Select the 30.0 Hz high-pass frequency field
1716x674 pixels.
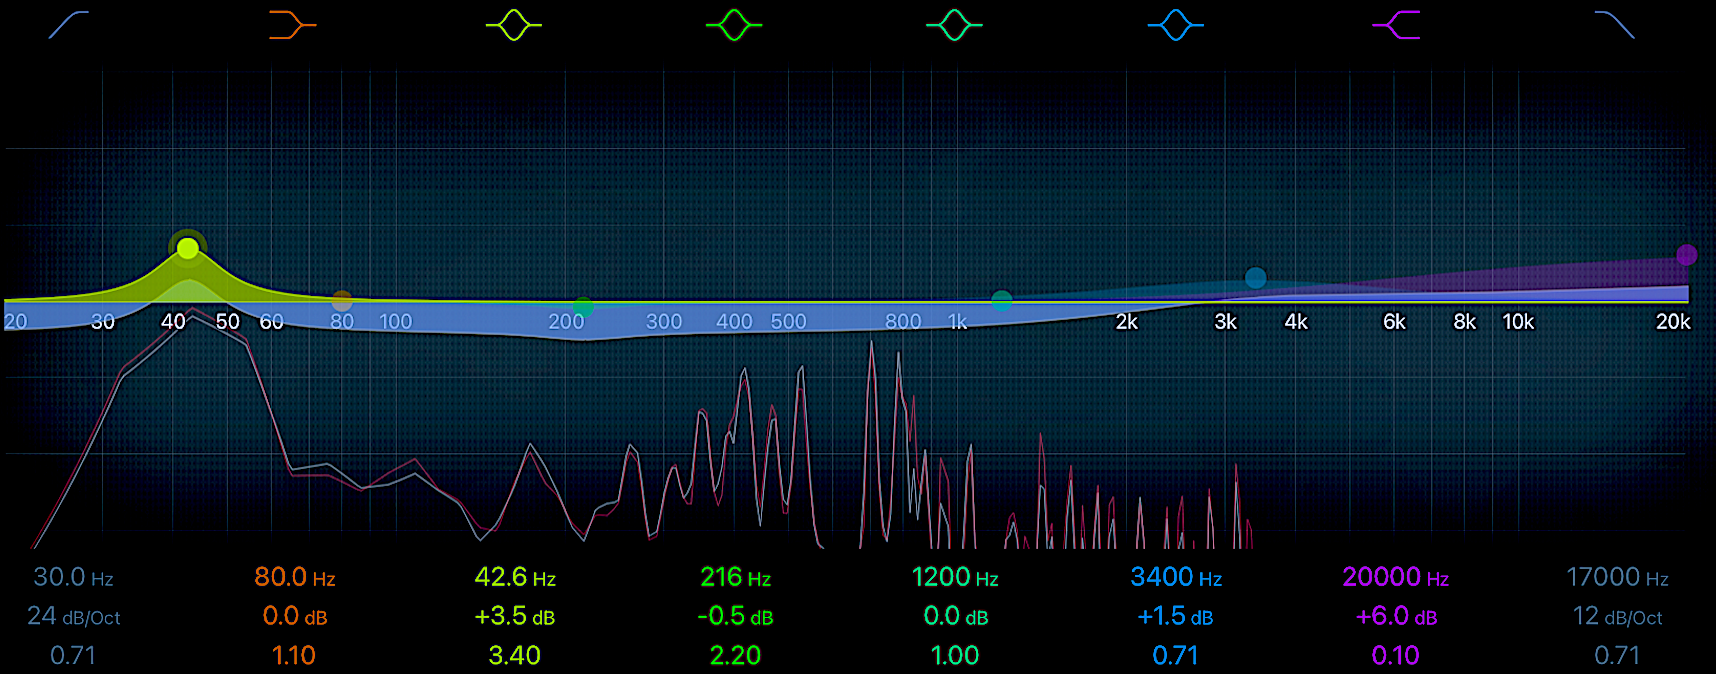(73, 577)
